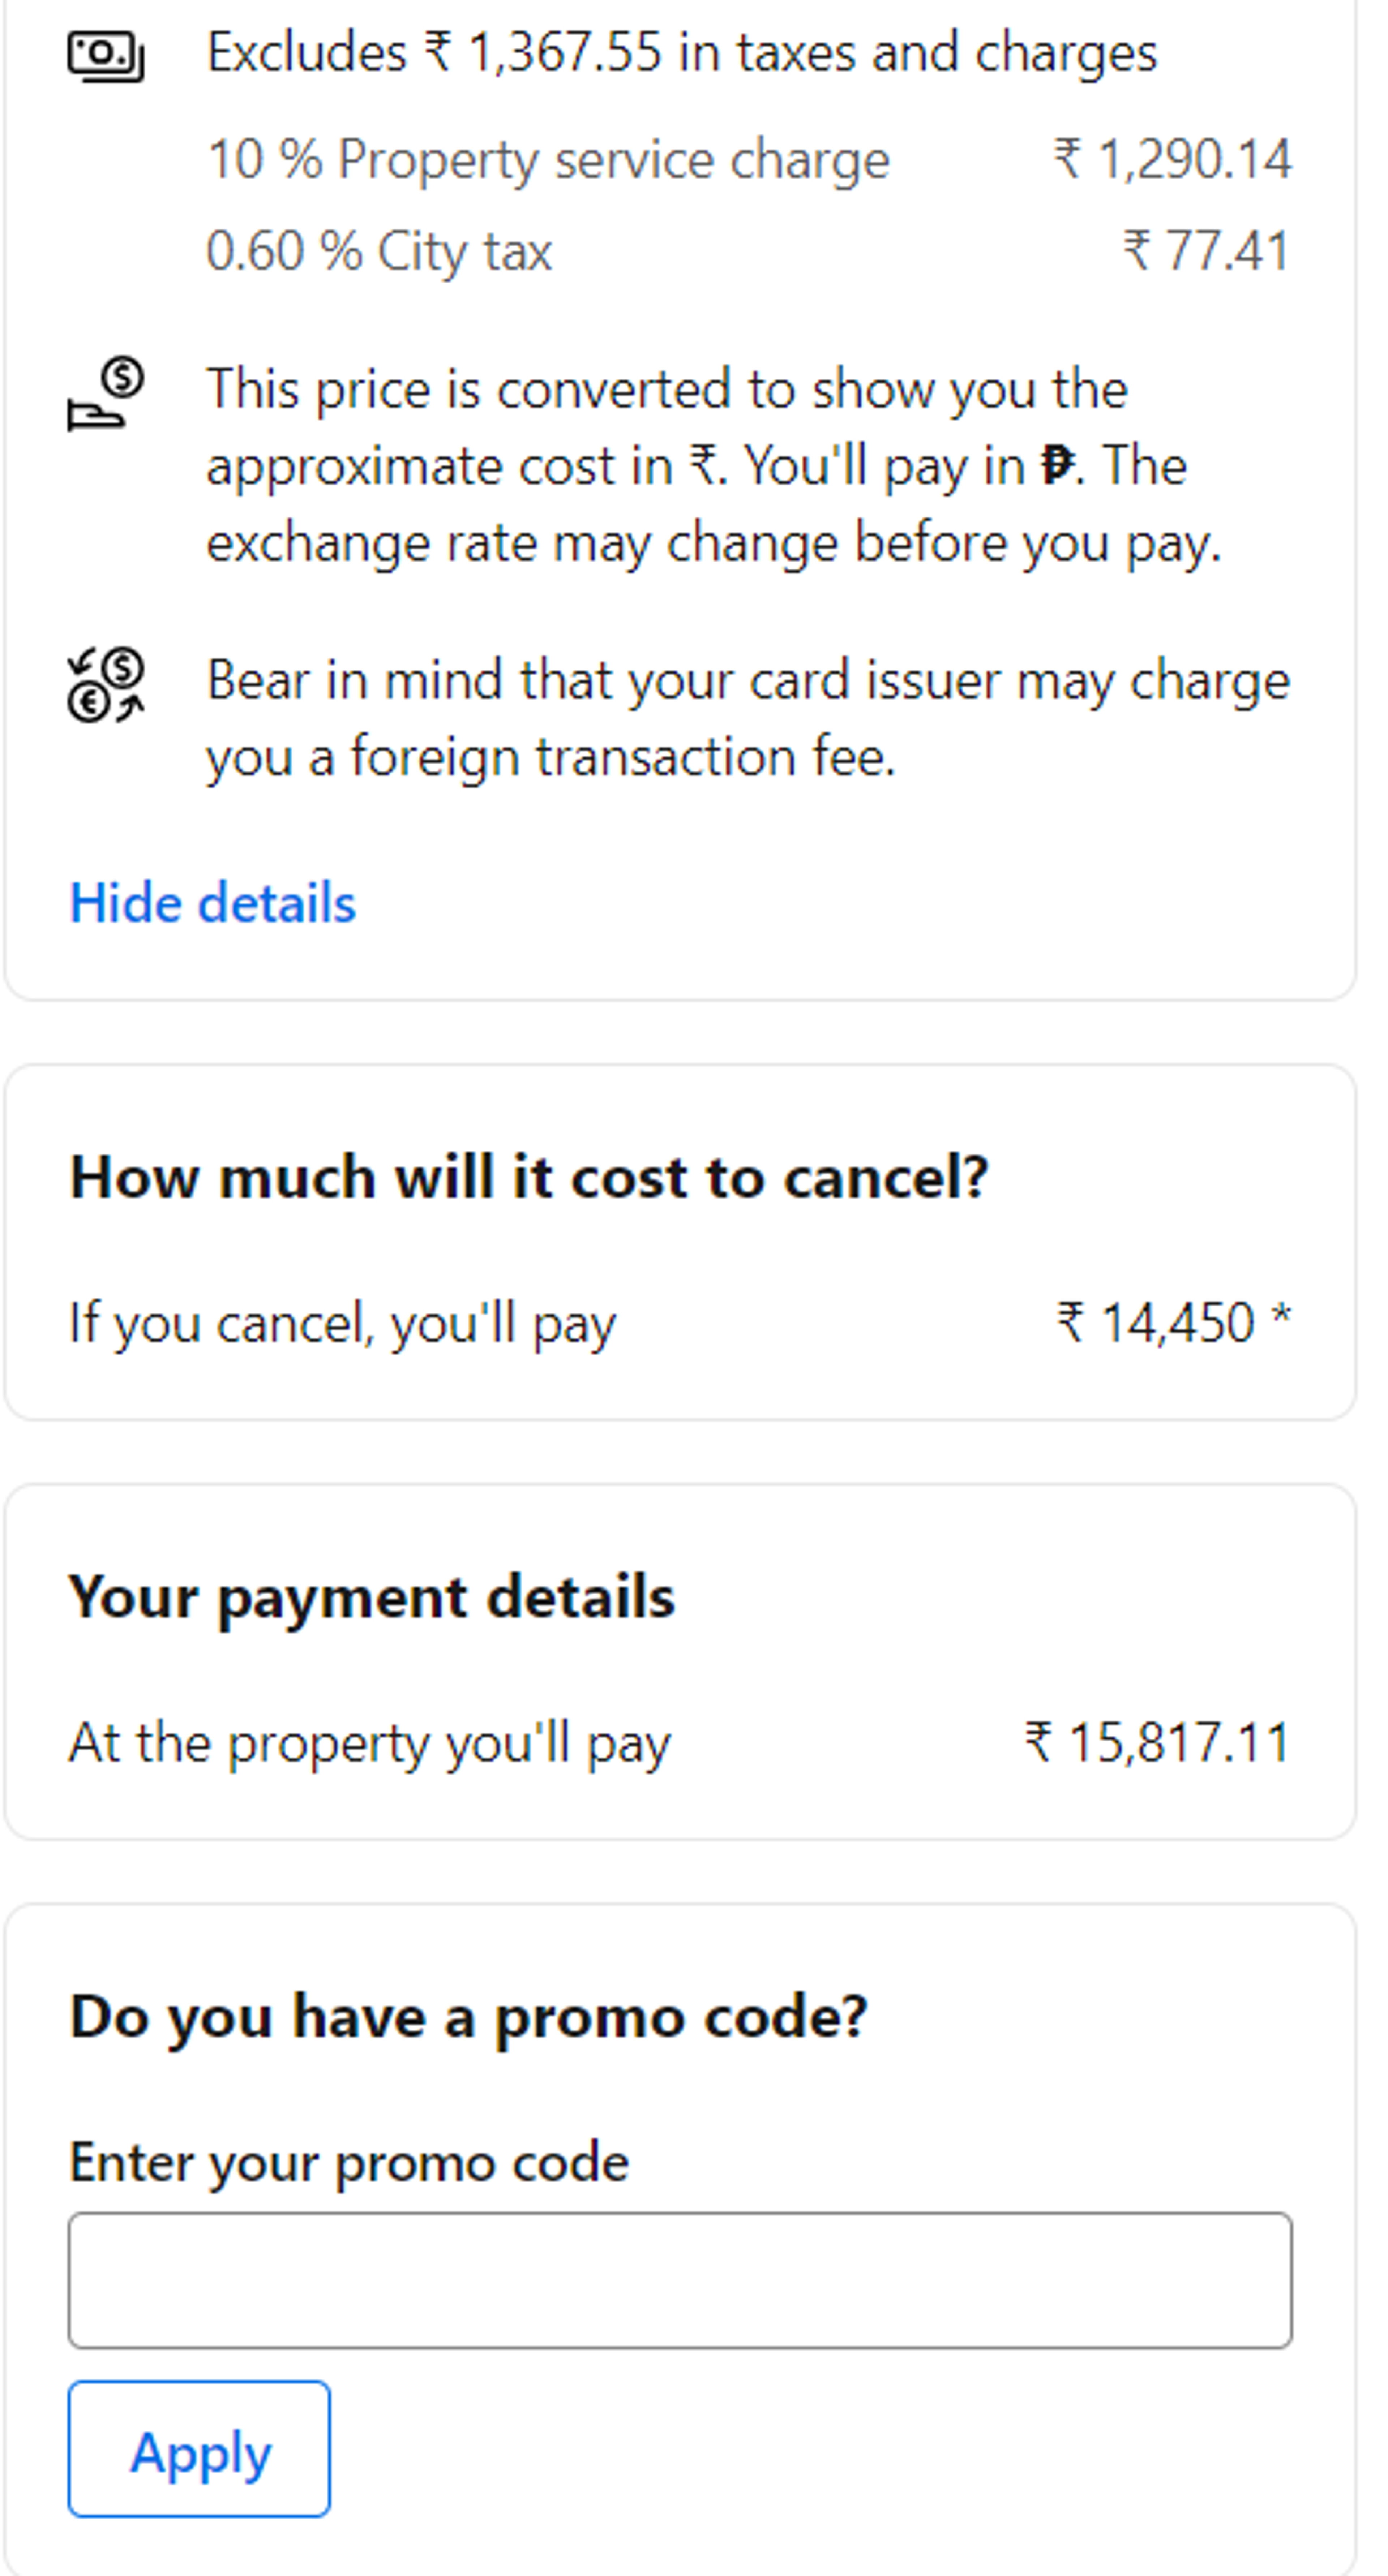The width and height of the screenshot is (1388, 2576).
Task: Click the 'Enter your promo code' label
Action: (x=349, y=2163)
